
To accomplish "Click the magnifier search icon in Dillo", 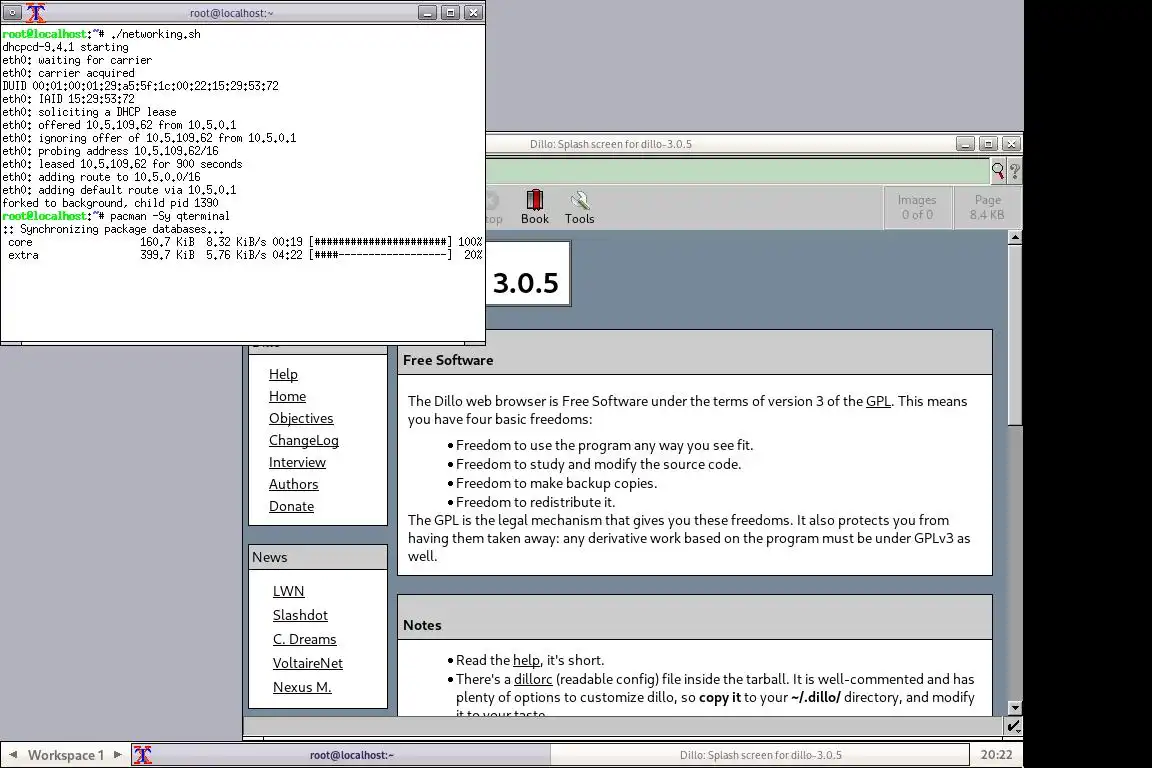I will pos(998,171).
